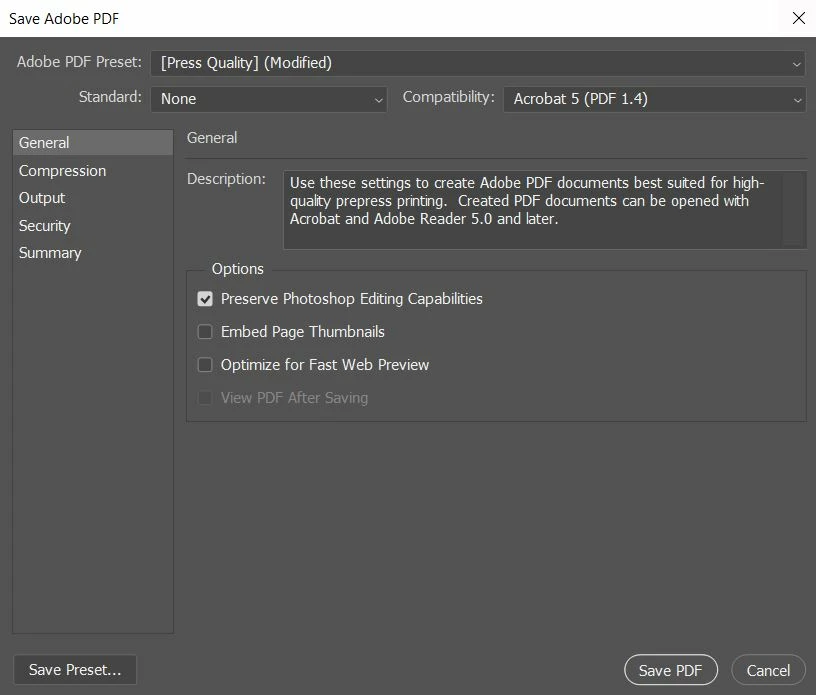Switch to the Output section
This screenshot has width=816, height=695.
pyautogui.click(x=93, y=198)
